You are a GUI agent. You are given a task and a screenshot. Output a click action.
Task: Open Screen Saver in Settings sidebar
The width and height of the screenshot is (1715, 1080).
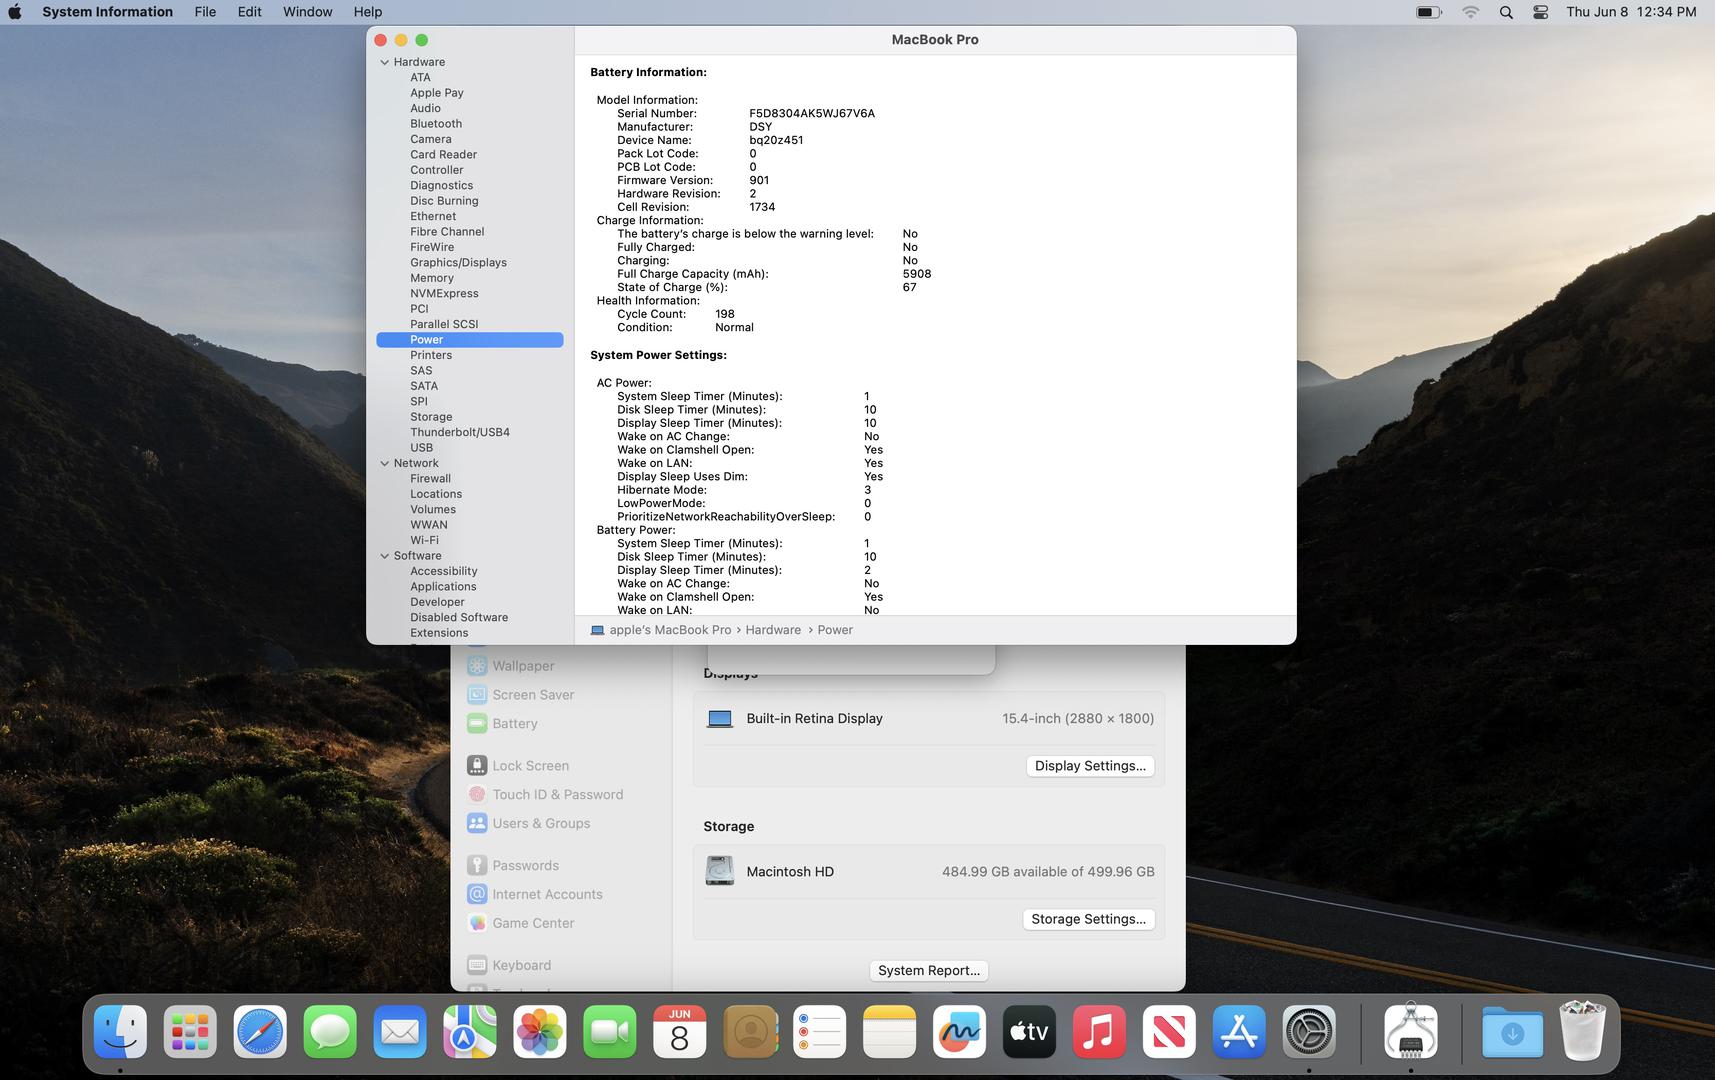point(521,695)
